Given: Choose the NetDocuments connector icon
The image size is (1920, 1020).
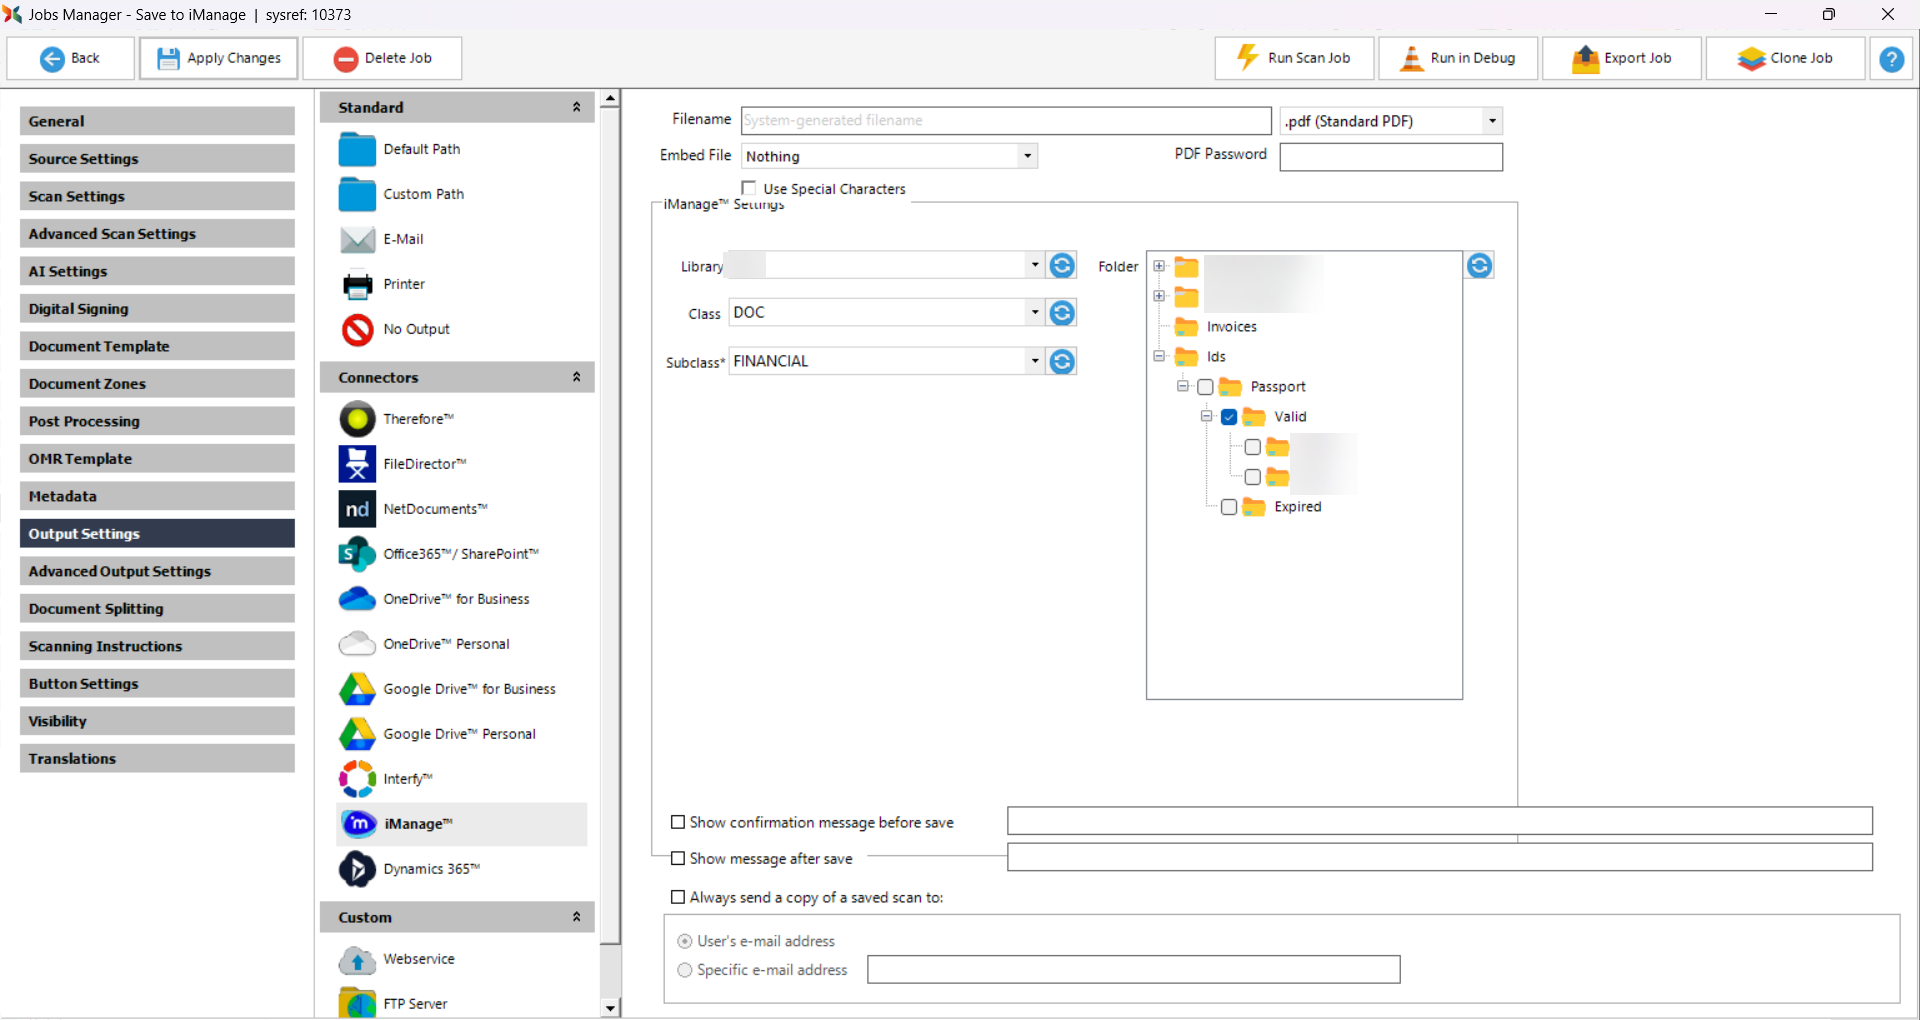Looking at the screenshot, I should pyautogui.click(x=358, y=509).
